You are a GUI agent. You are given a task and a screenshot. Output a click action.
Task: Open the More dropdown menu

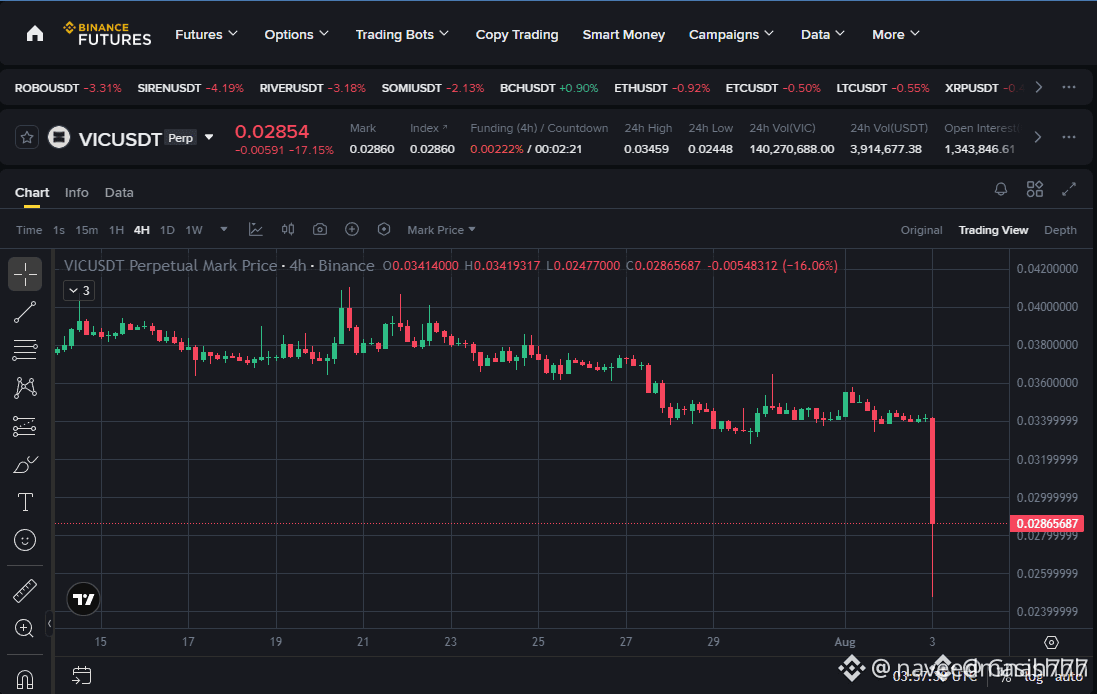(896, 34)
